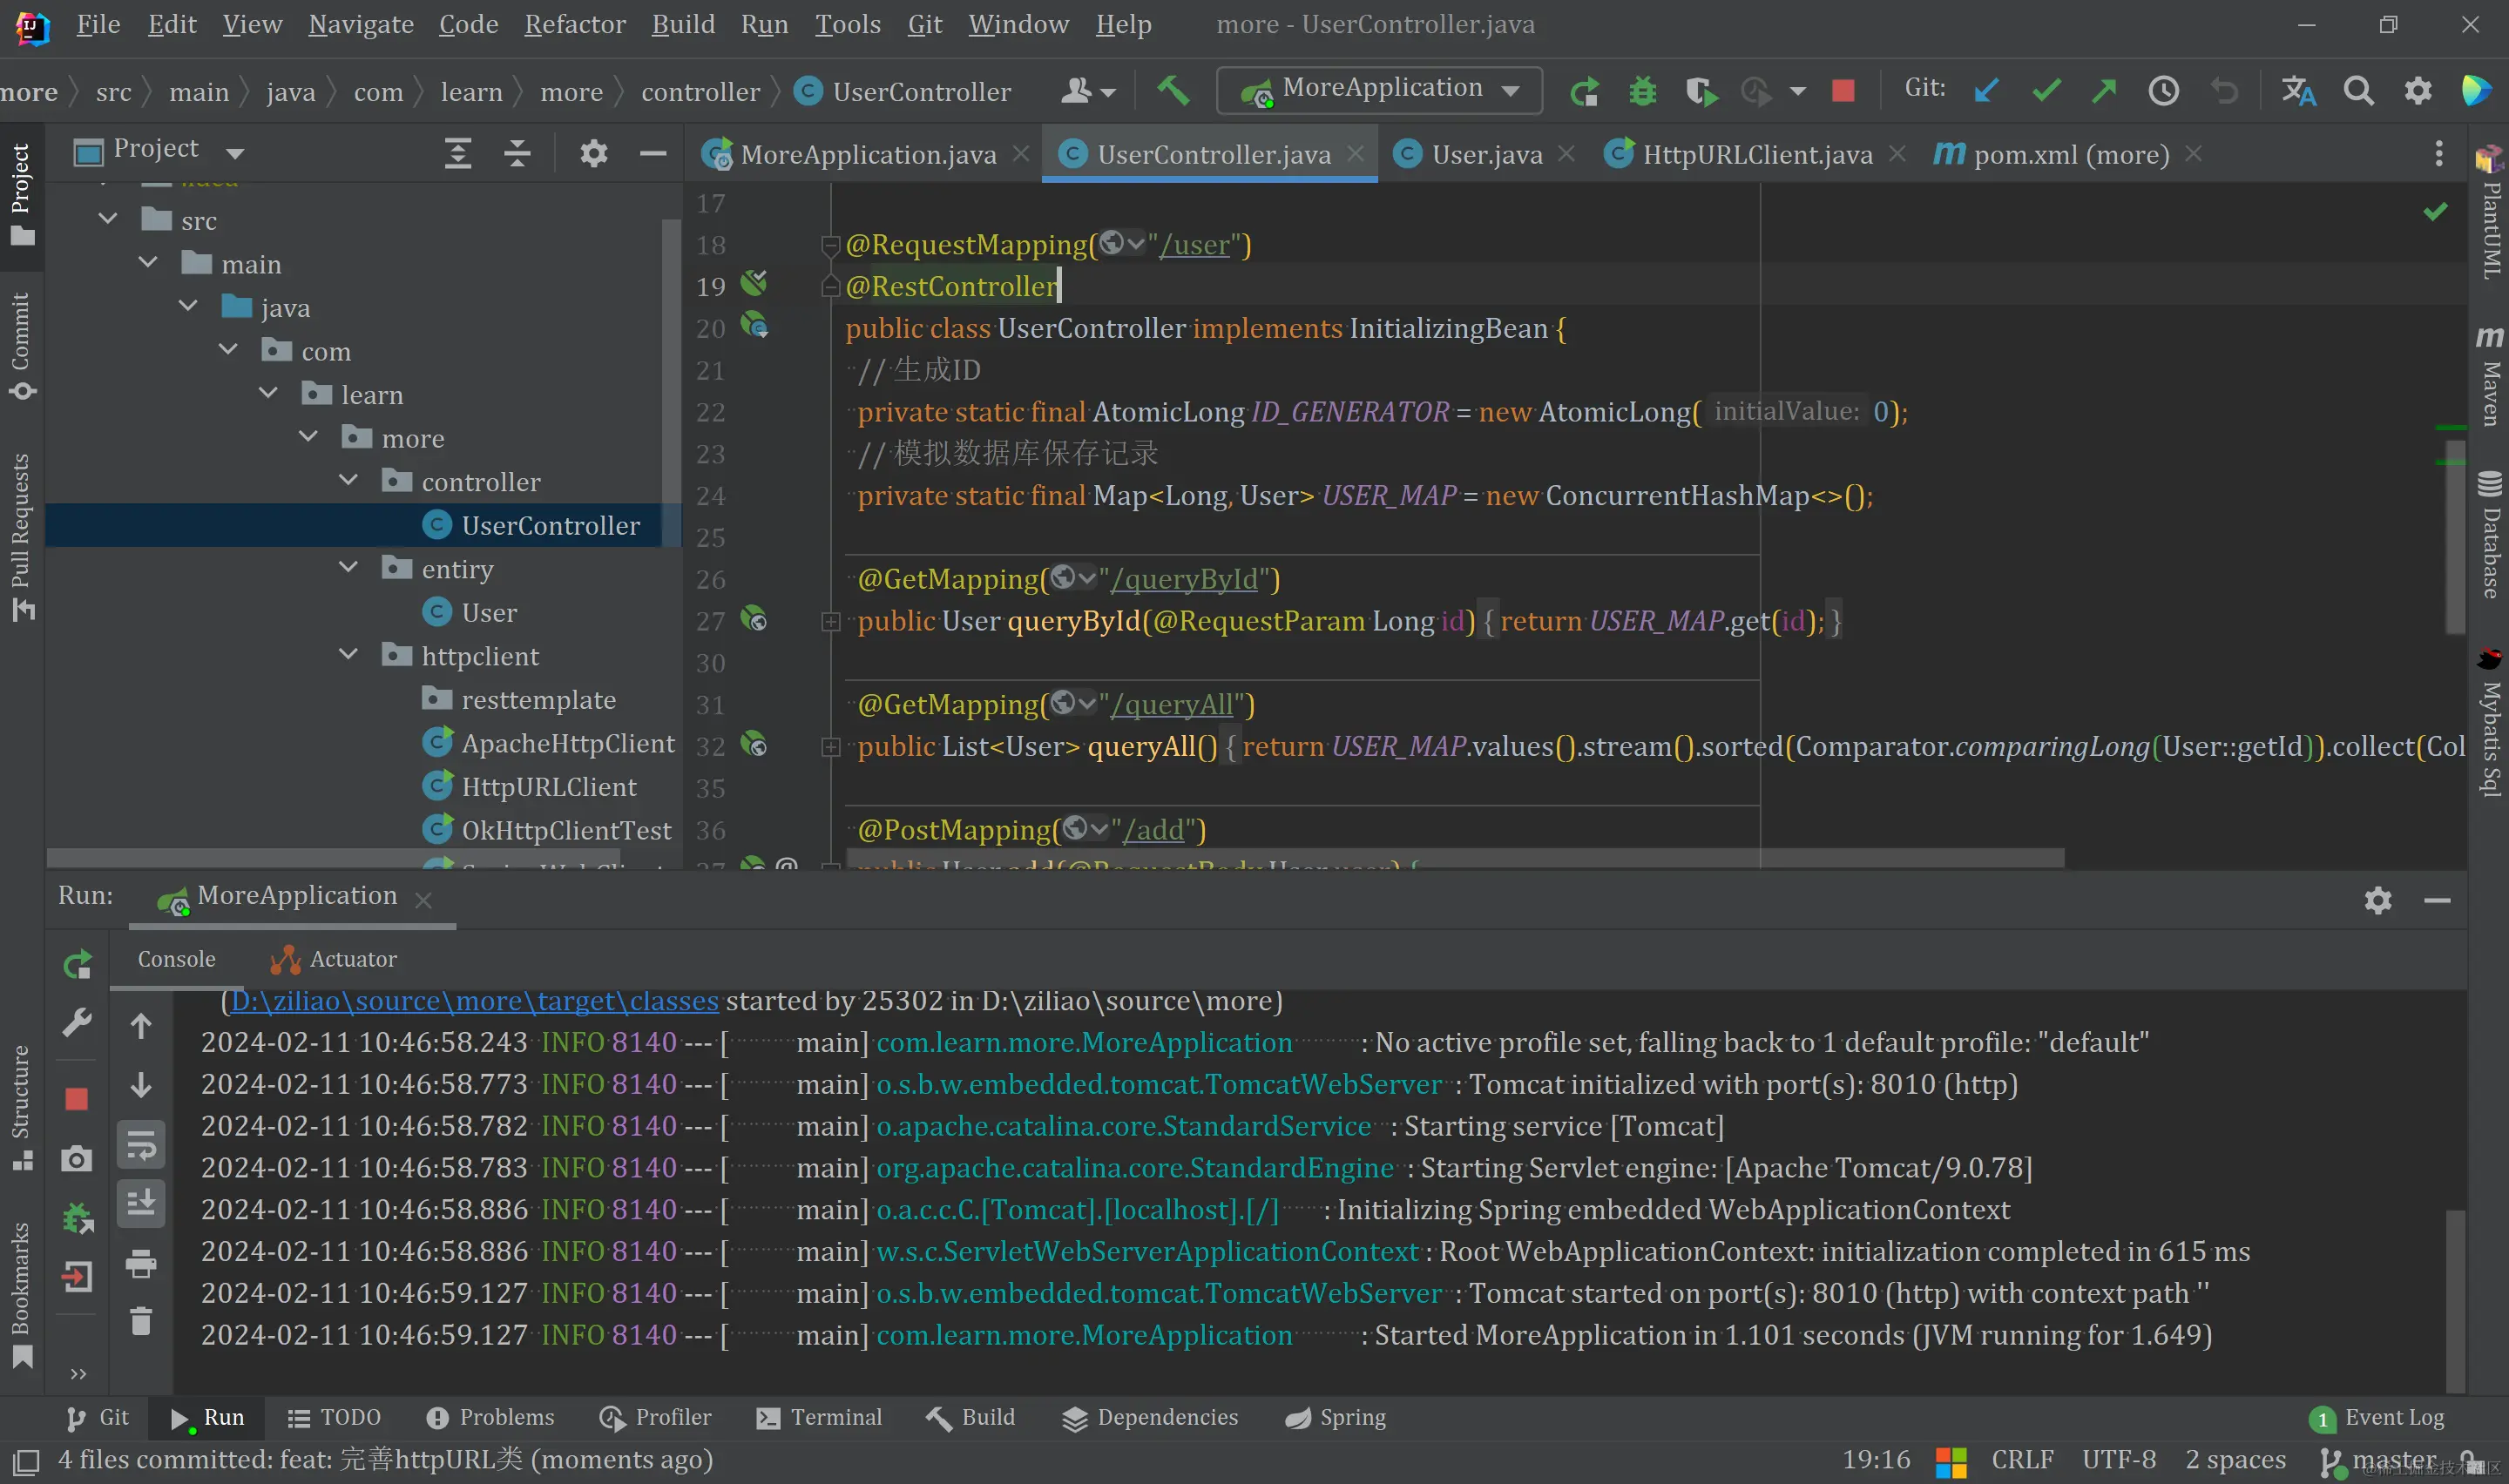Open Problems tool window button
Image resolution: width=2509 pixels, height=1484 pixels.
coord(490,1417)
